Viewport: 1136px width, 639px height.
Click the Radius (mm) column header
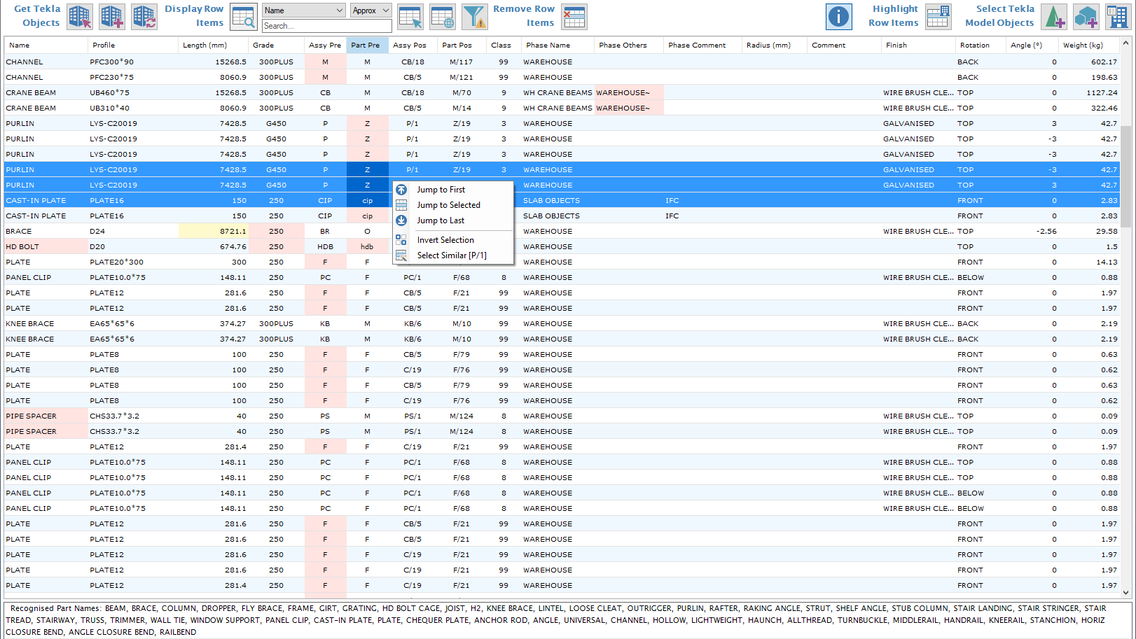[x=774, y=45]
